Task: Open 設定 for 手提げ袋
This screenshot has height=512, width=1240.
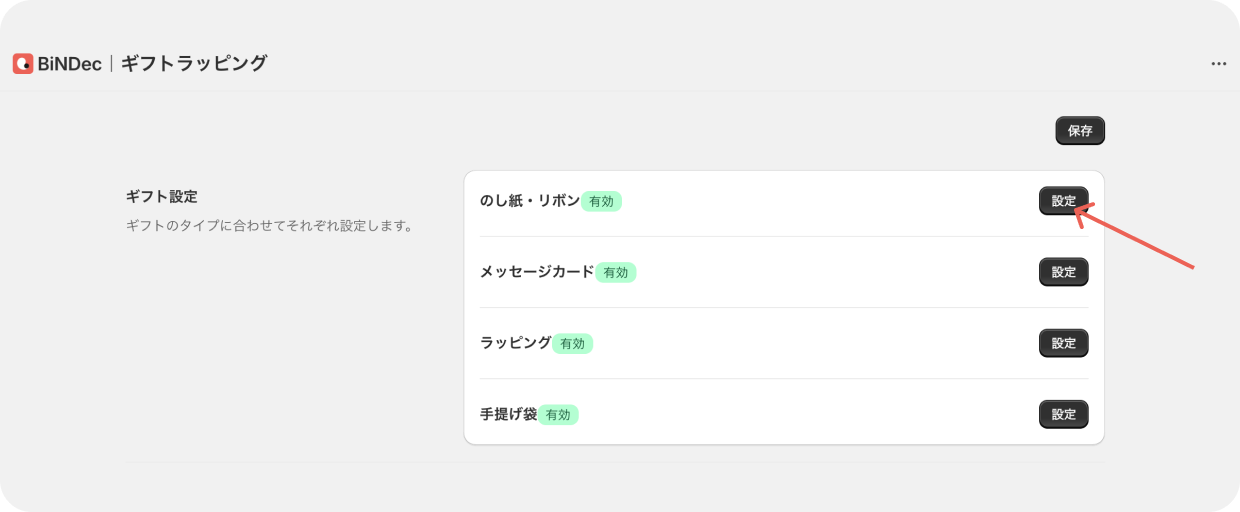Action: pos(1063,414)
